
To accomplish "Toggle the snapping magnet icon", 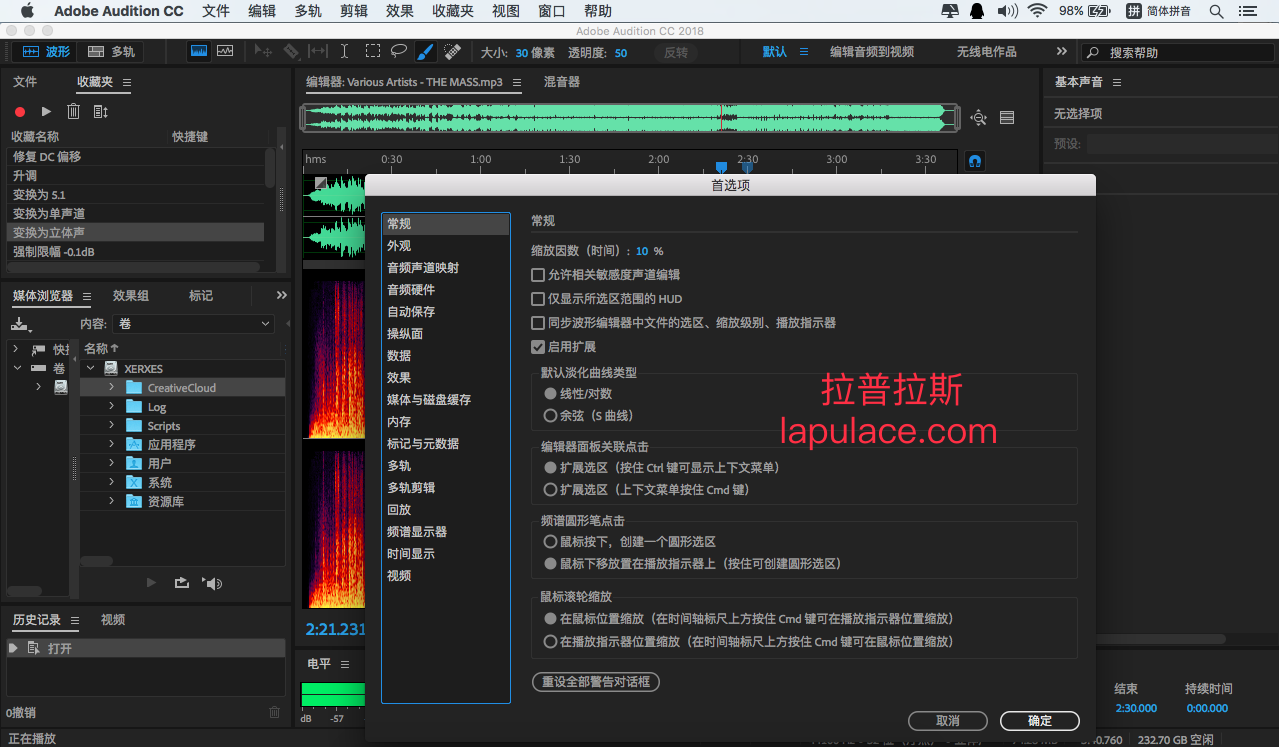I will [x=975, y=160].
